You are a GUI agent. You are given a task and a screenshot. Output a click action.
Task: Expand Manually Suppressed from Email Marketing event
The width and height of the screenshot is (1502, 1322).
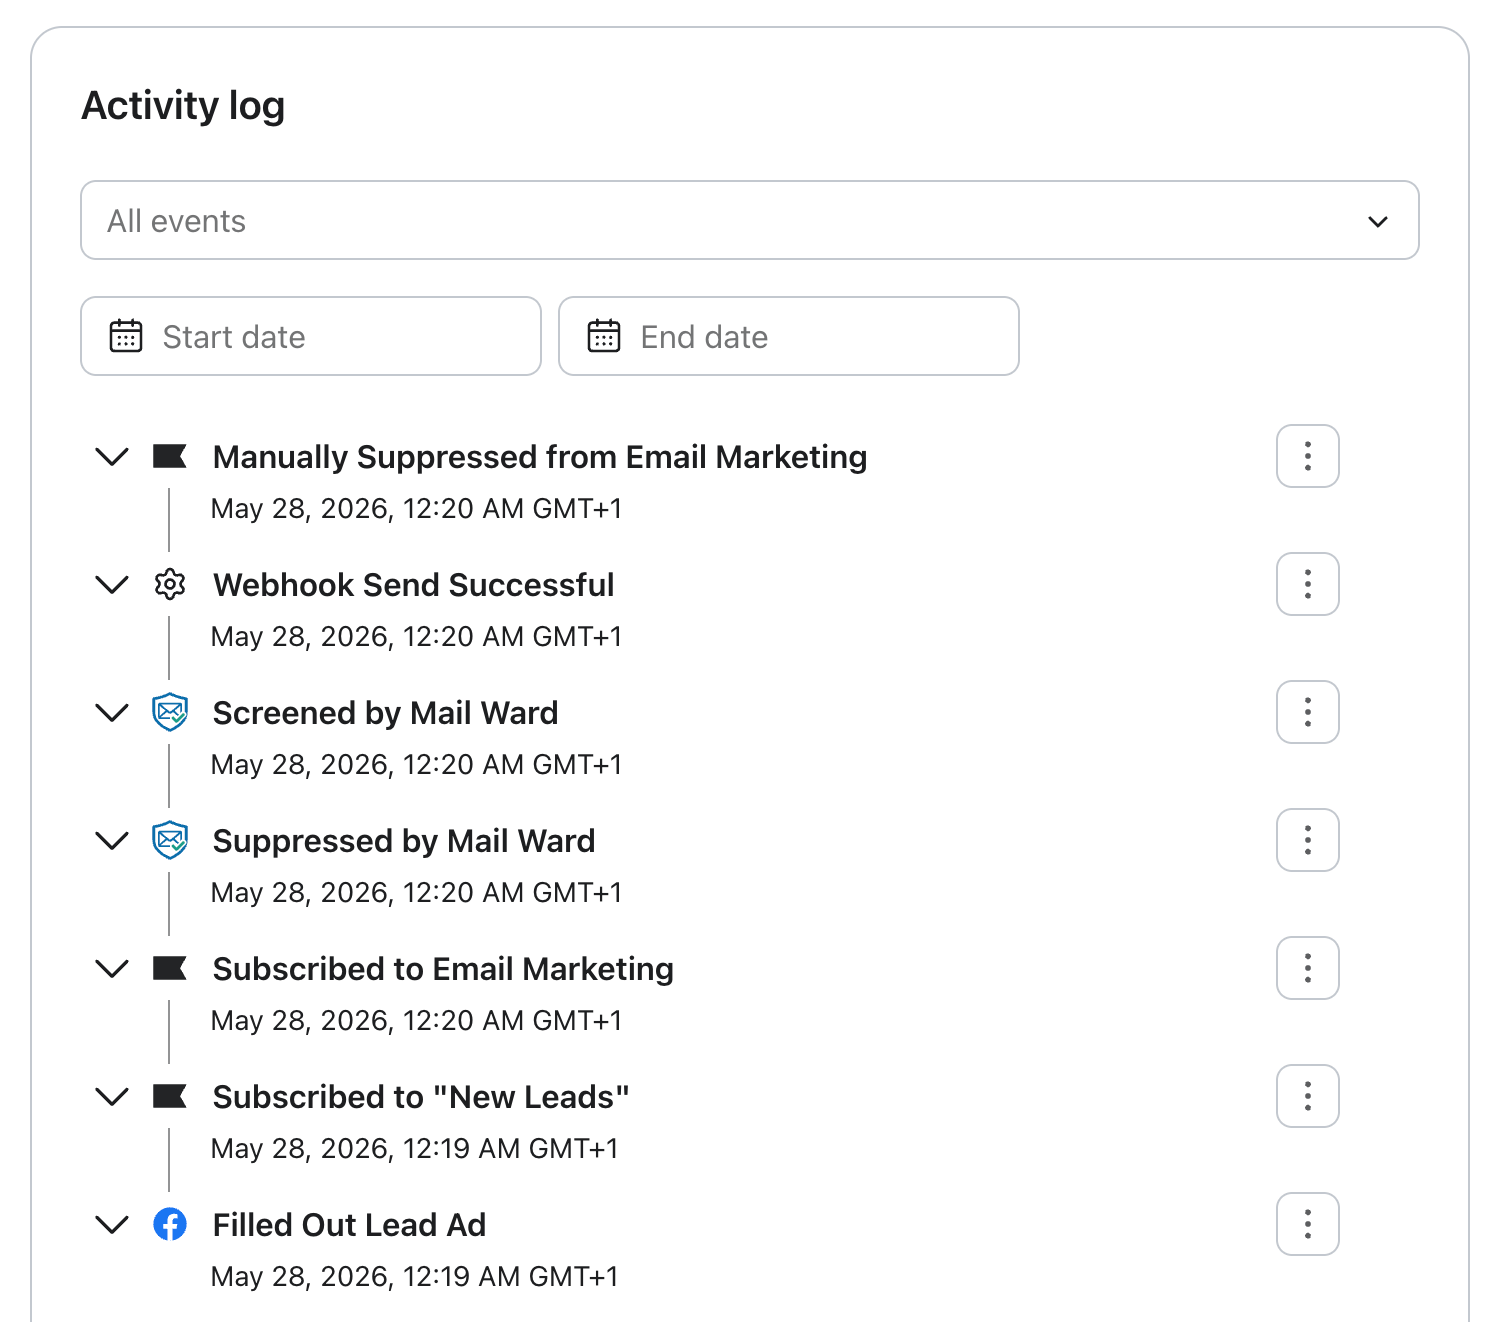112,457
